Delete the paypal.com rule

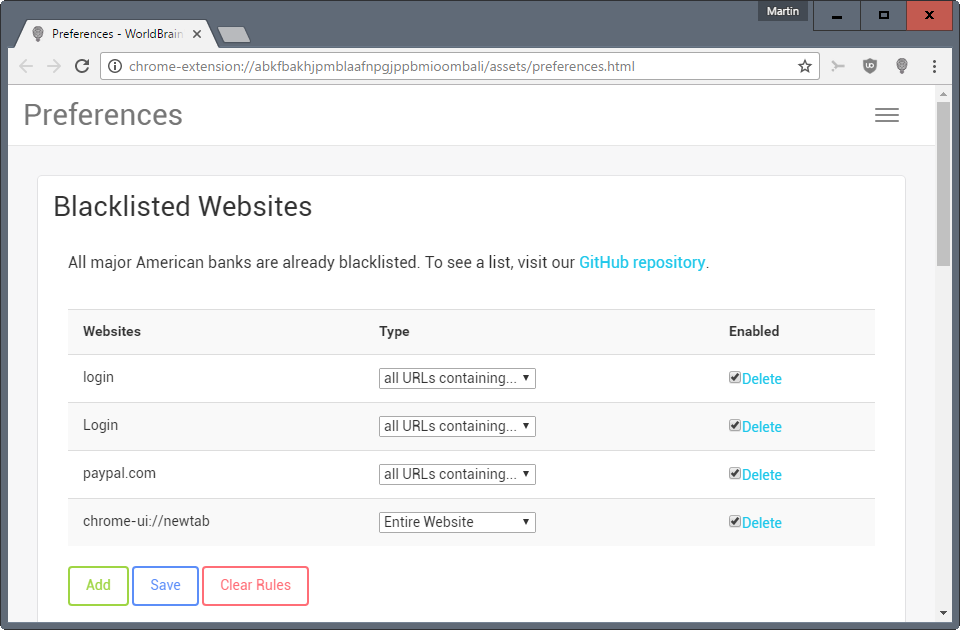pyautogui.click(x=762, y=475)
